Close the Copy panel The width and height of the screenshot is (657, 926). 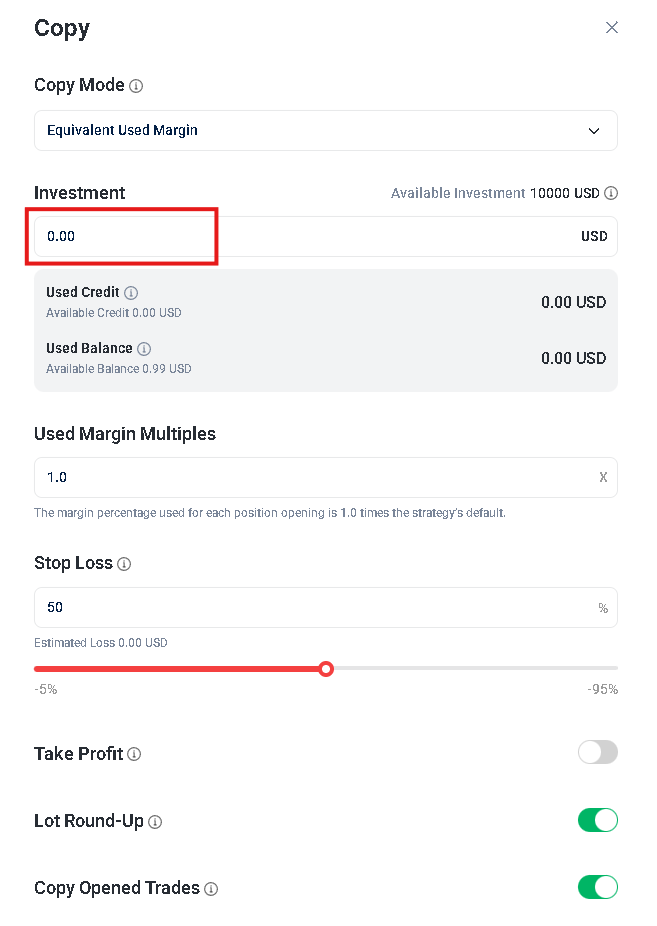pos(612,28)
